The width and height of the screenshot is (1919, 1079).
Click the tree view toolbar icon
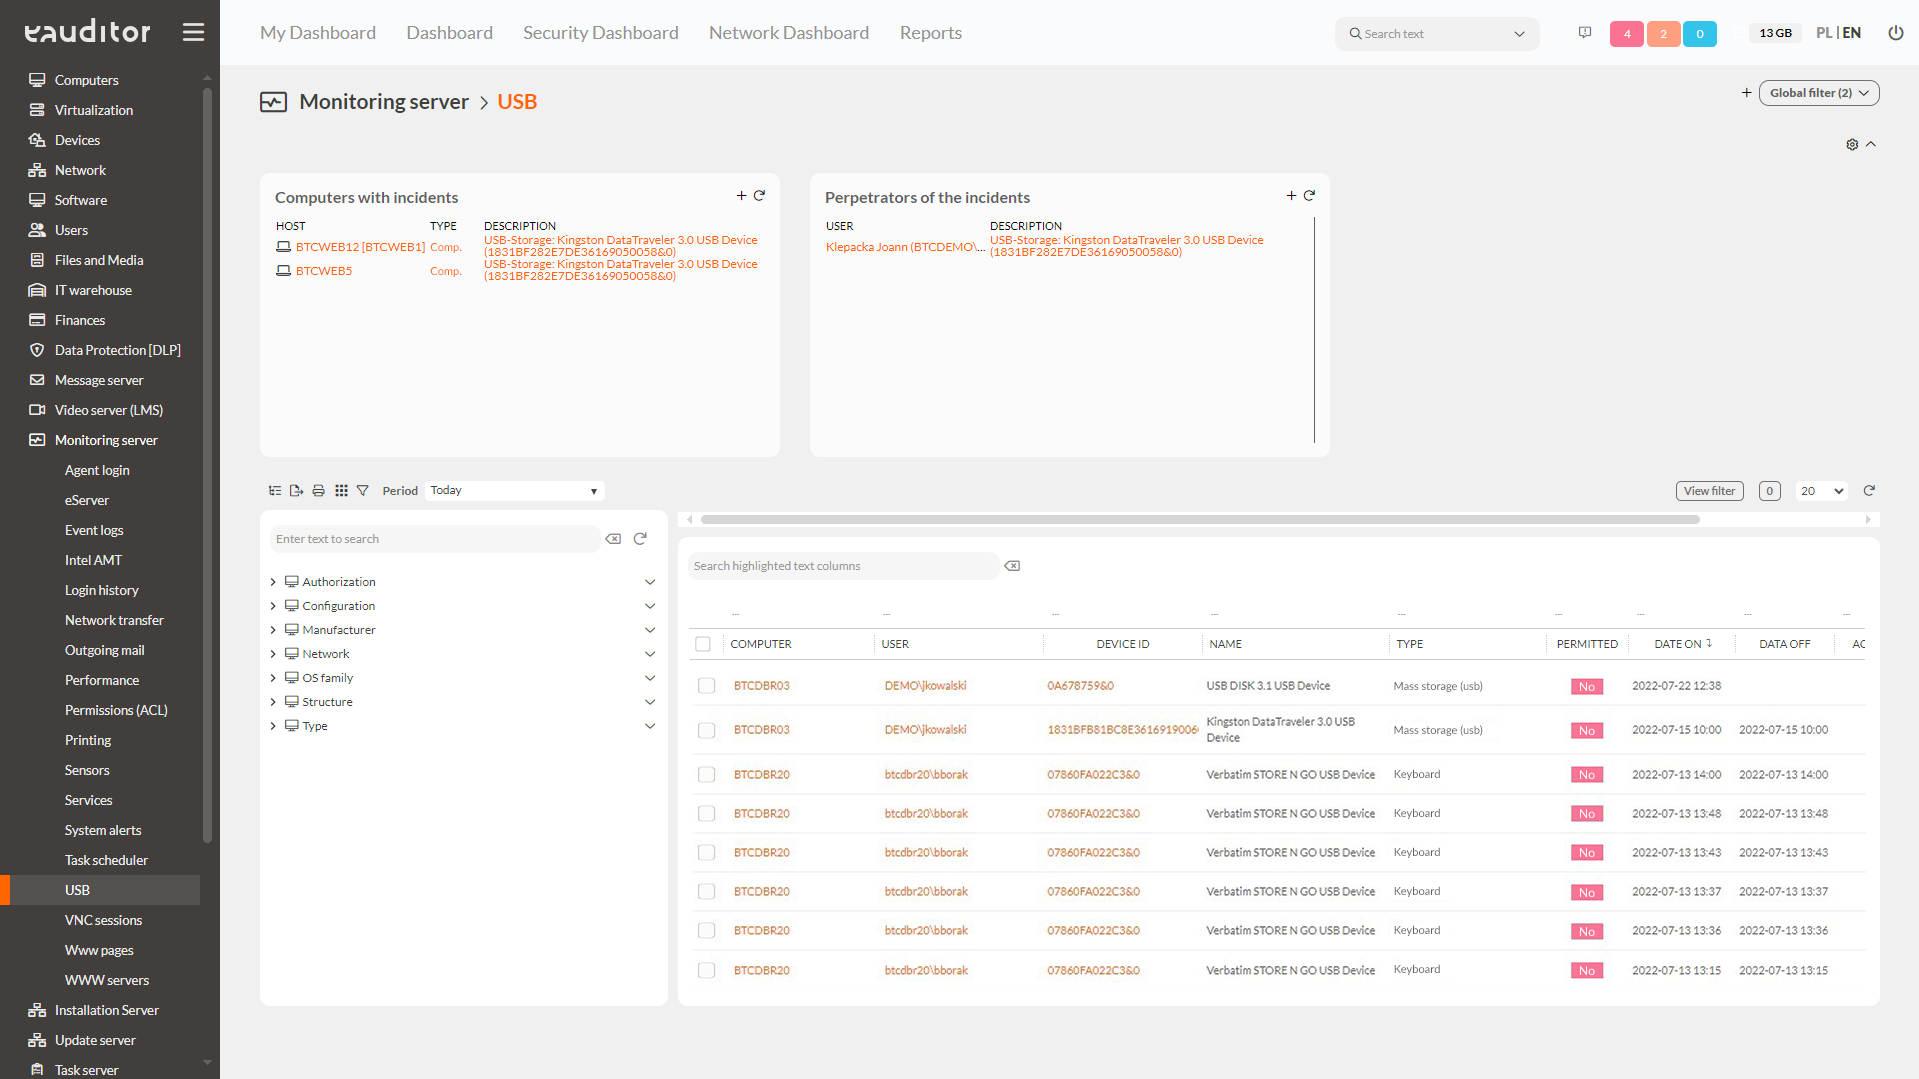275,491
